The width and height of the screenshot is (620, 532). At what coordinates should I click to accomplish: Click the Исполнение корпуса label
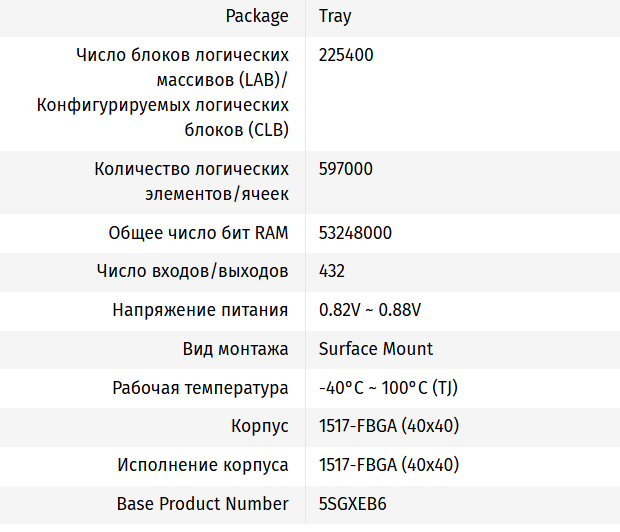coord(203,465)
